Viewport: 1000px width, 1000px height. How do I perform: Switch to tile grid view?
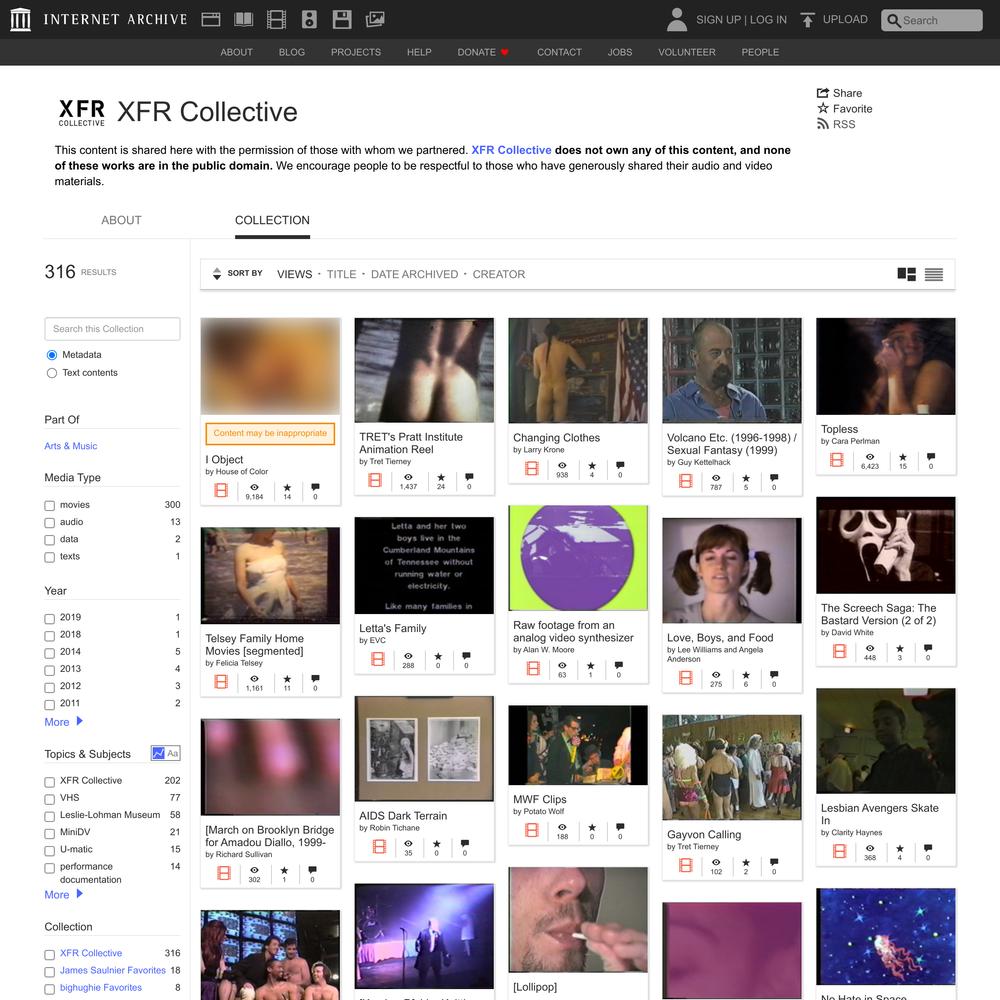click(906, 274)
